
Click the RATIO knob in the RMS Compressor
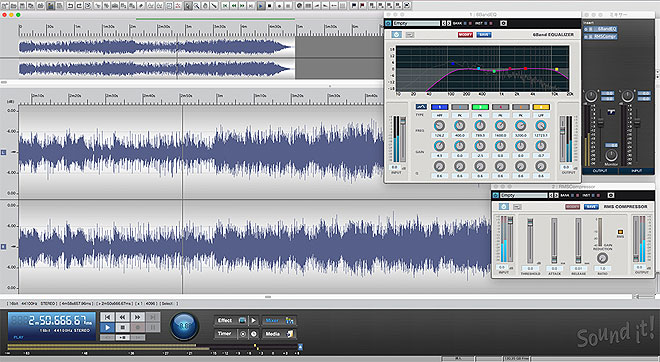coord(602,258)
